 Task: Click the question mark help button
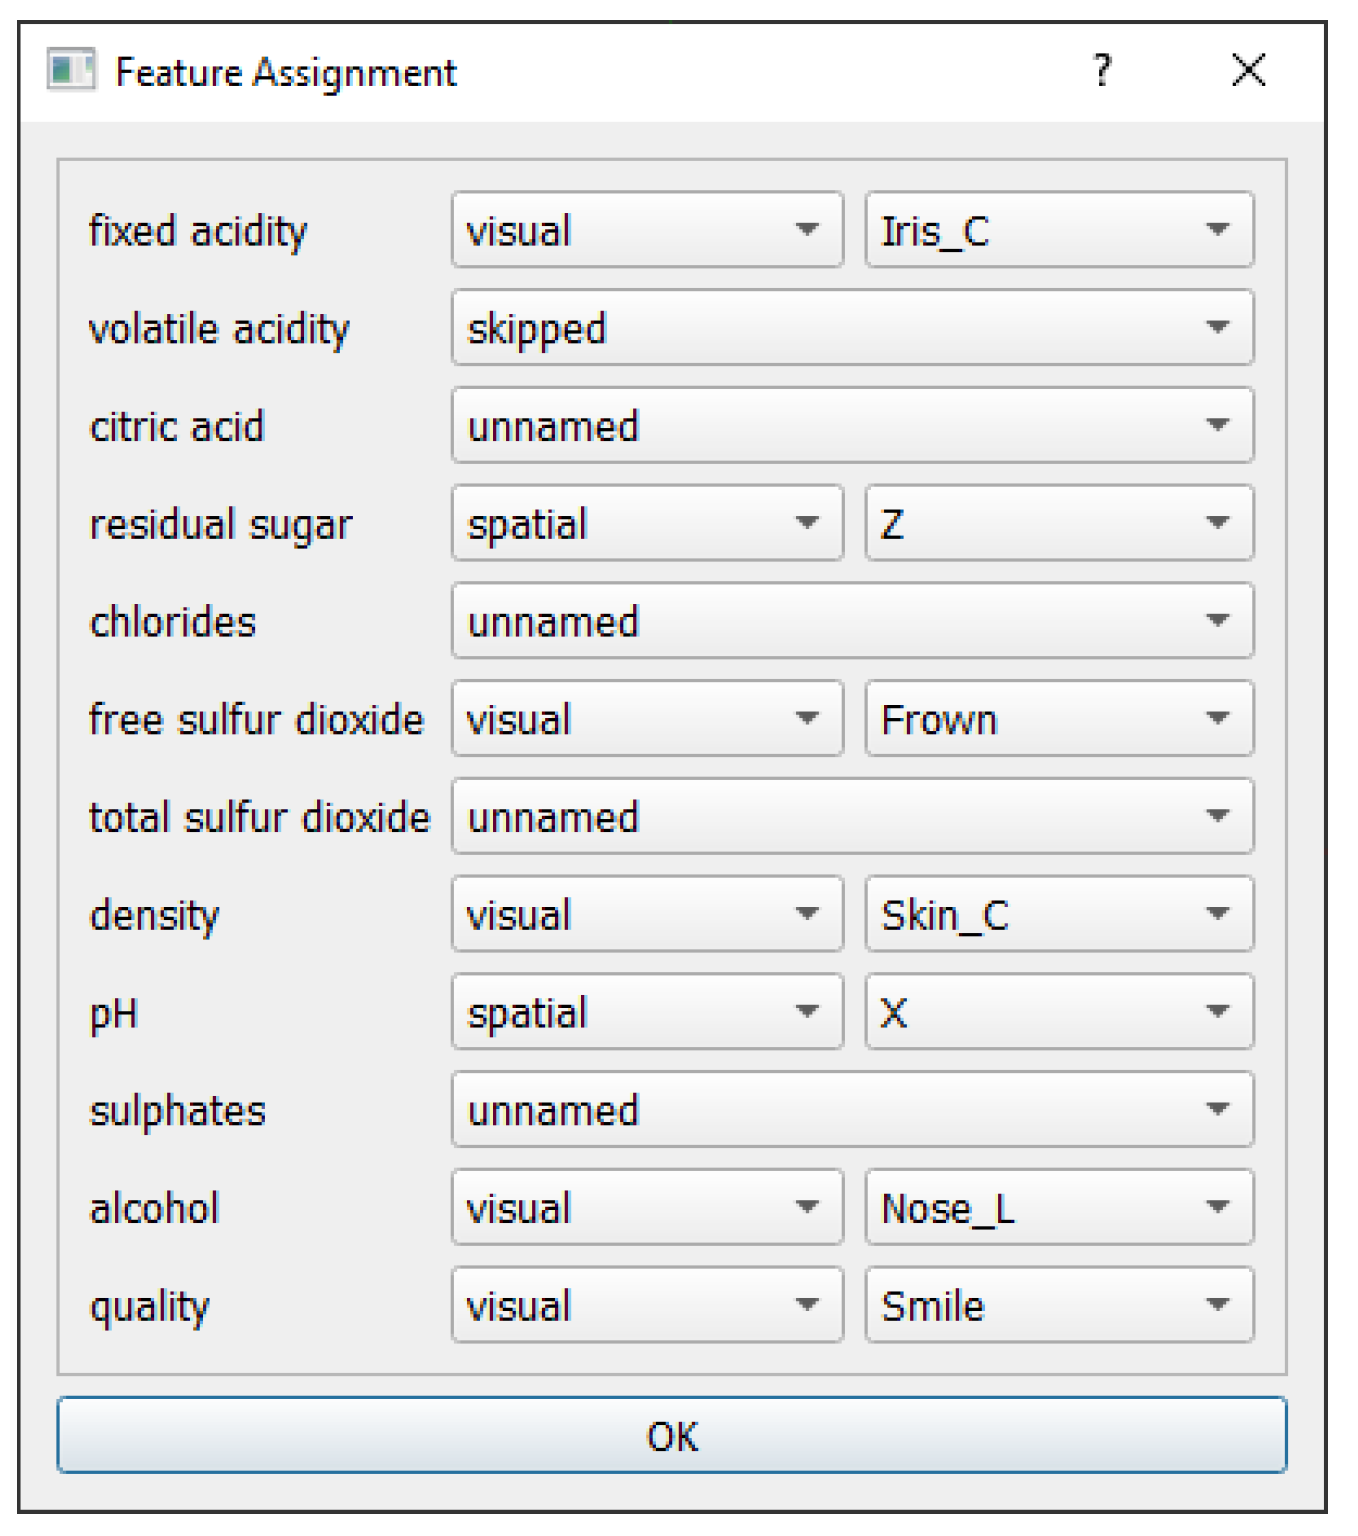(x=1101, y=71)
